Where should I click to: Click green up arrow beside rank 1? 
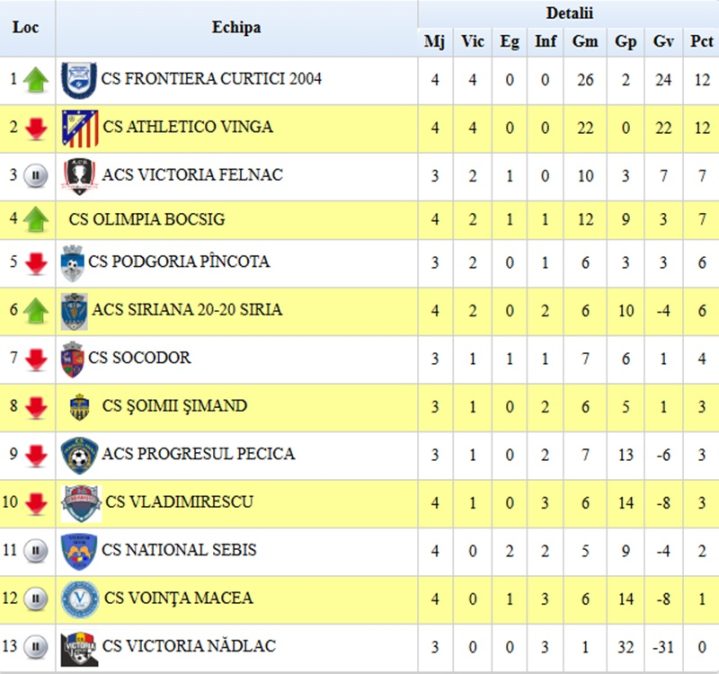click(36, 80)
